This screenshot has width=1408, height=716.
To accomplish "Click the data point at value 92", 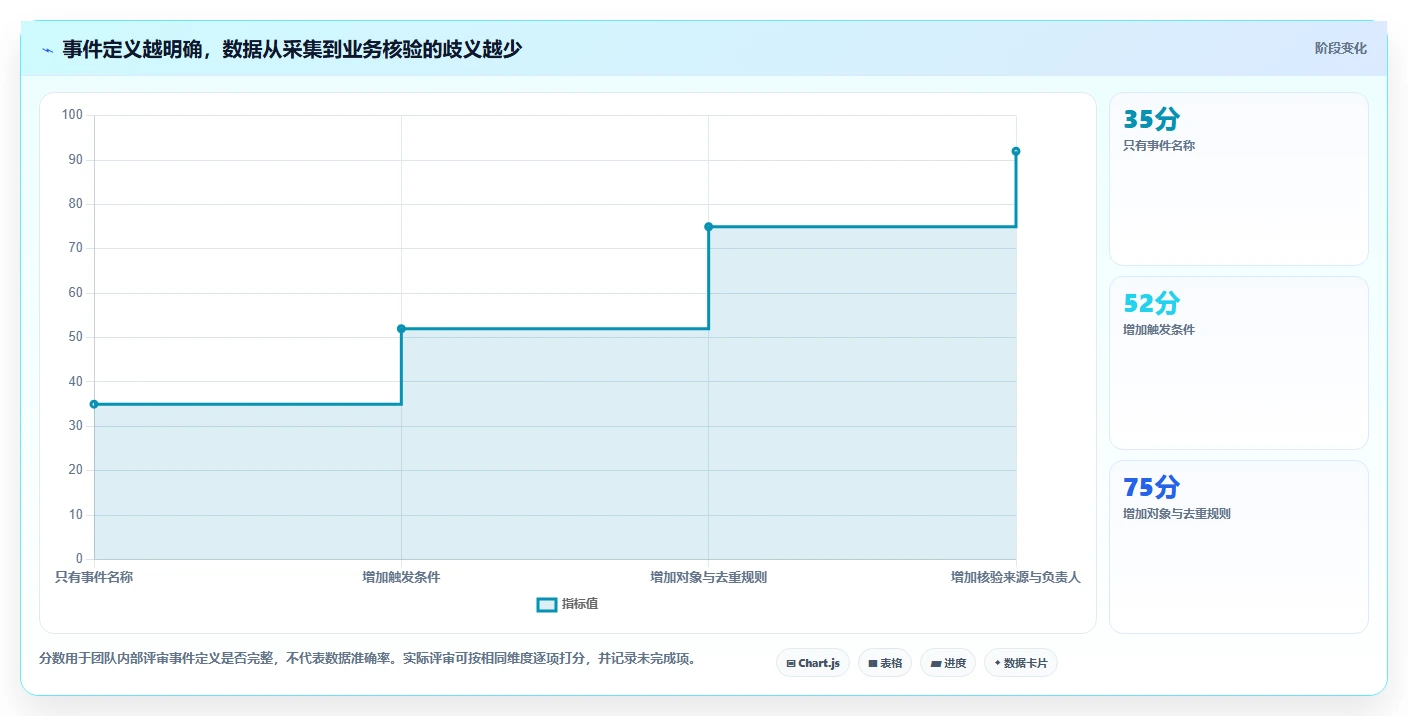I will 1016,151.
